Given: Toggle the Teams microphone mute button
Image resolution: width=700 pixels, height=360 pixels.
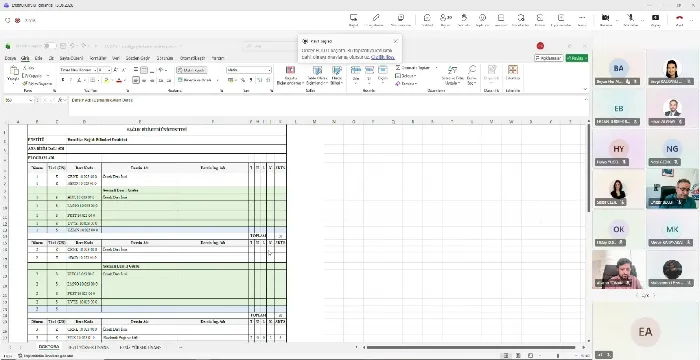Looking at the screenshot, I should [x=630, y=18].
